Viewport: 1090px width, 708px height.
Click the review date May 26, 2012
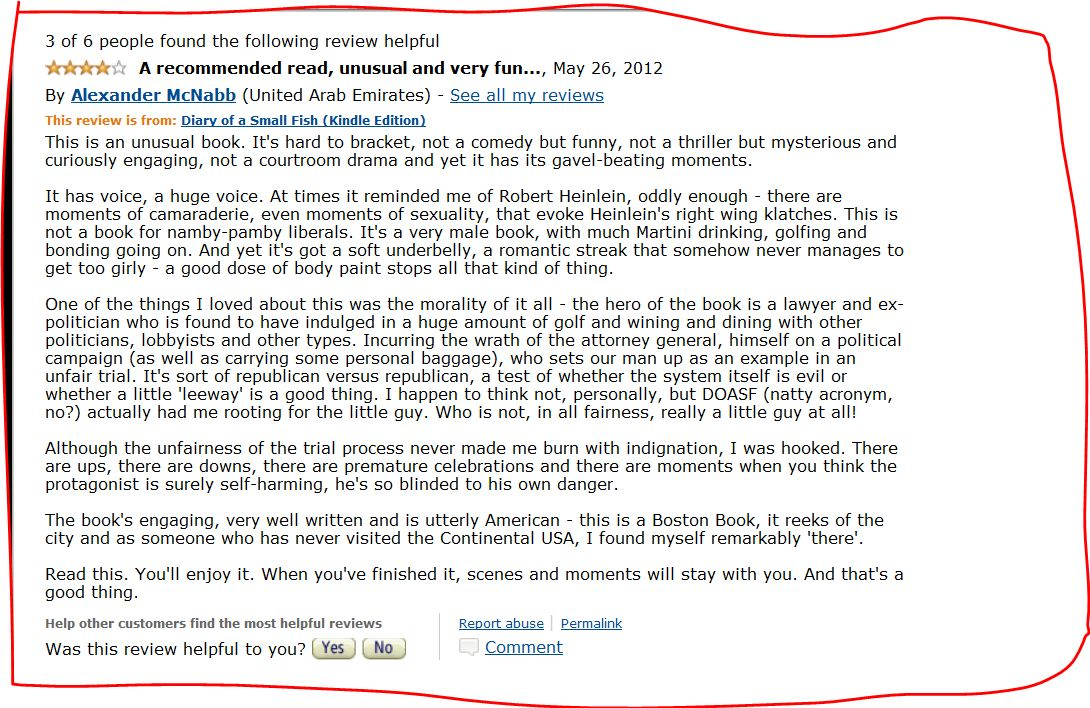[608, 68]
